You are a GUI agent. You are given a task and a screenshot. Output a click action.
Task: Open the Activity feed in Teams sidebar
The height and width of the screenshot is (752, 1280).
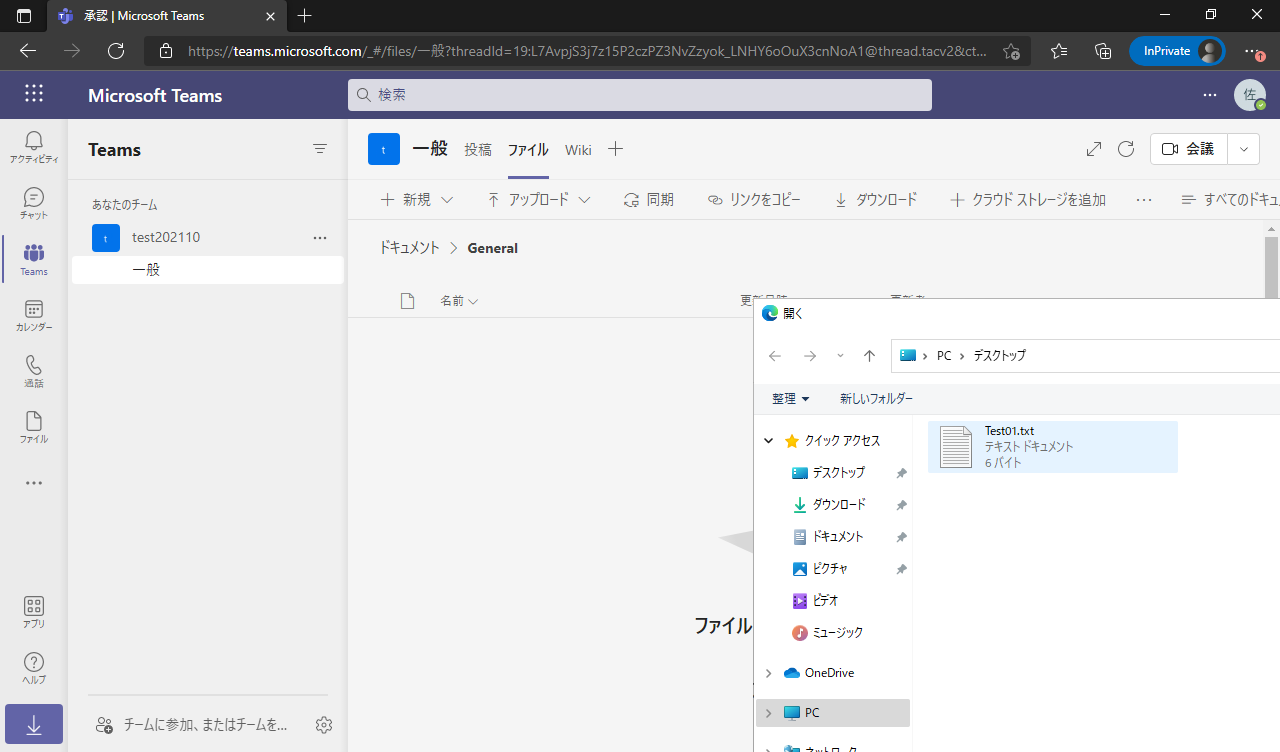(x=34, y=147)
